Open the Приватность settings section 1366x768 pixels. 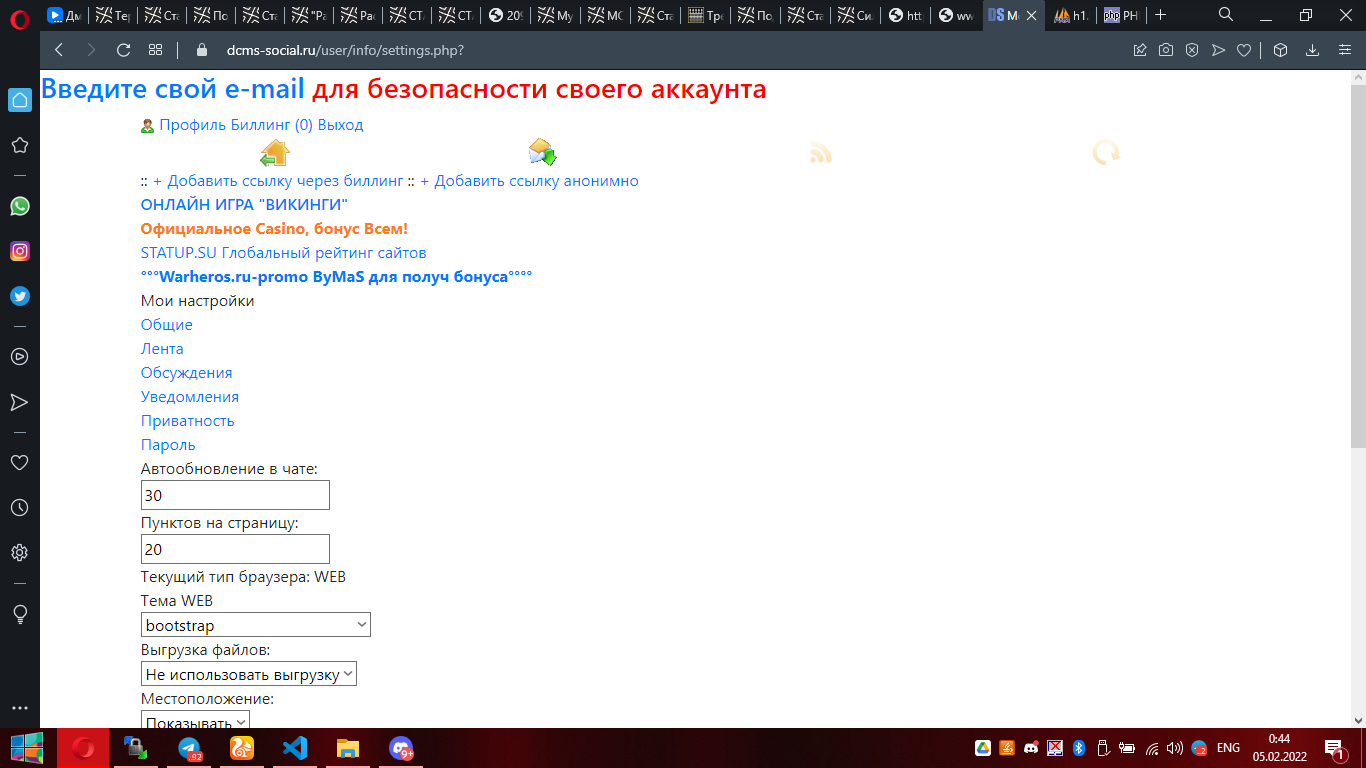click(x=187, y=421)
